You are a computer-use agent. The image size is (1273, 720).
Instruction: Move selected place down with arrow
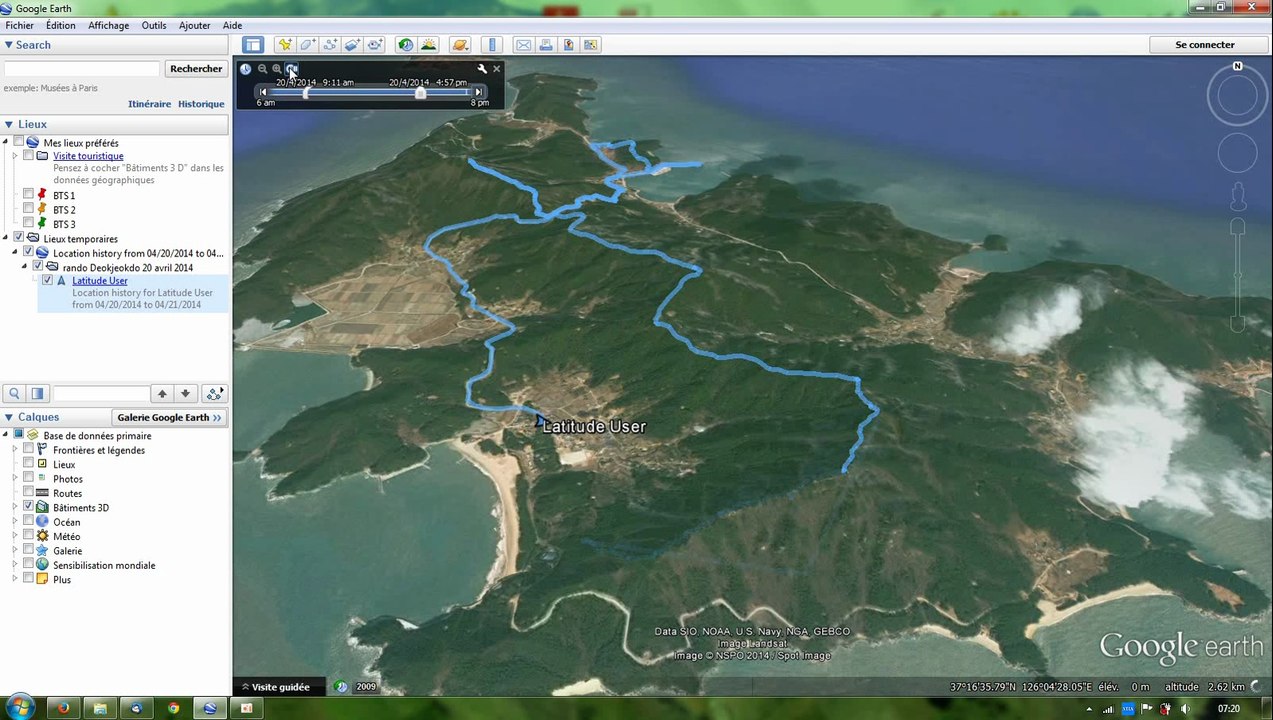point(185,394)
